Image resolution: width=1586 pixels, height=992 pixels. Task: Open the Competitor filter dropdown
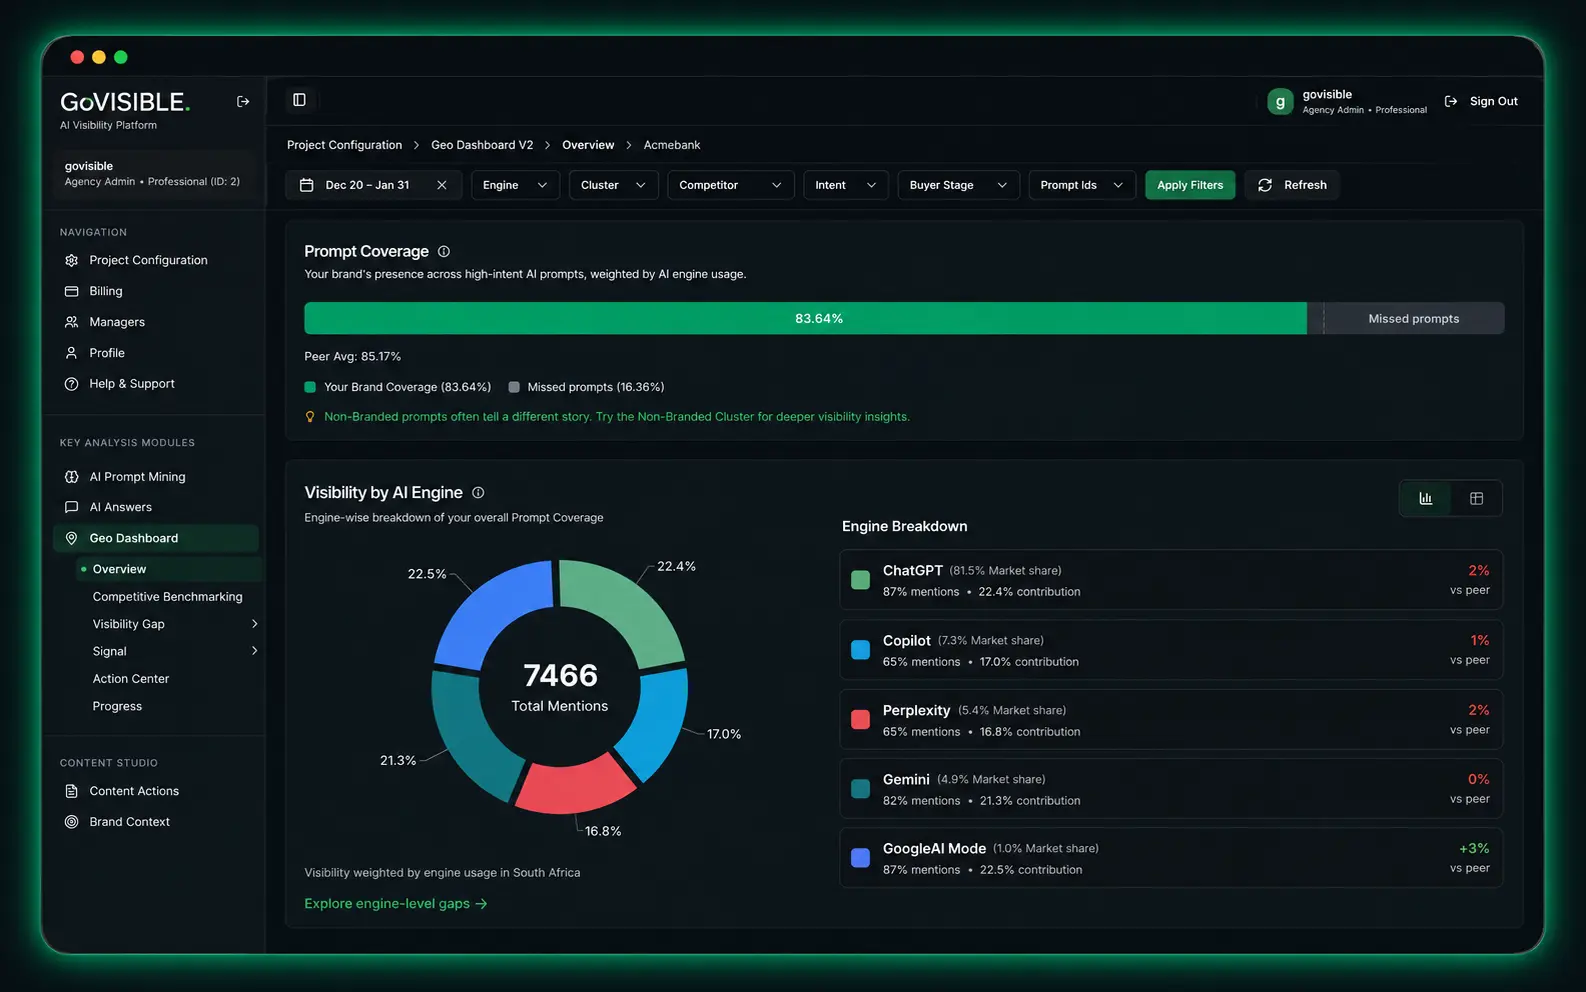coord(731,185)
